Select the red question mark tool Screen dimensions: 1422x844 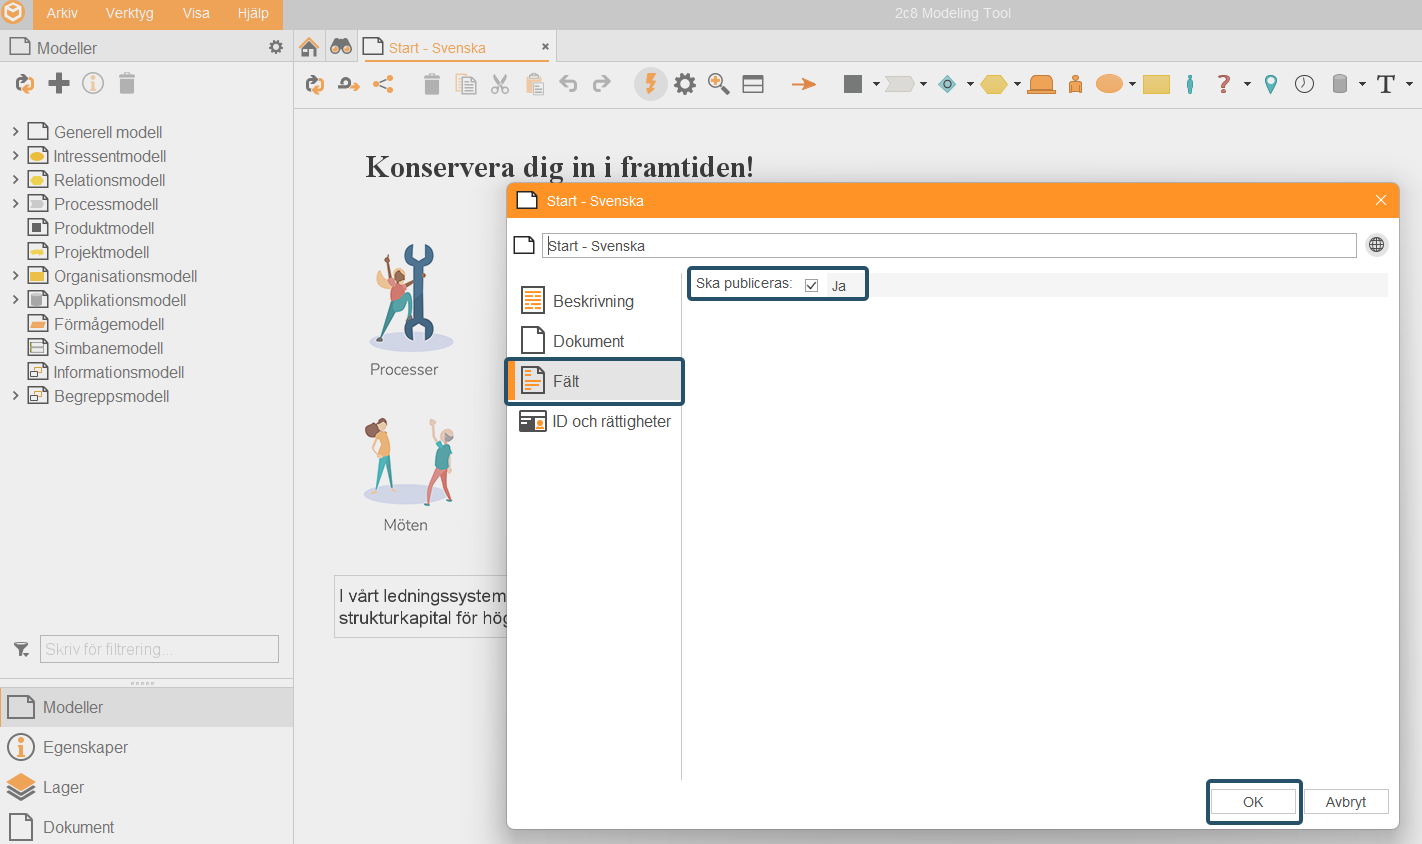pyautogui.click(x=1223, y=84)
